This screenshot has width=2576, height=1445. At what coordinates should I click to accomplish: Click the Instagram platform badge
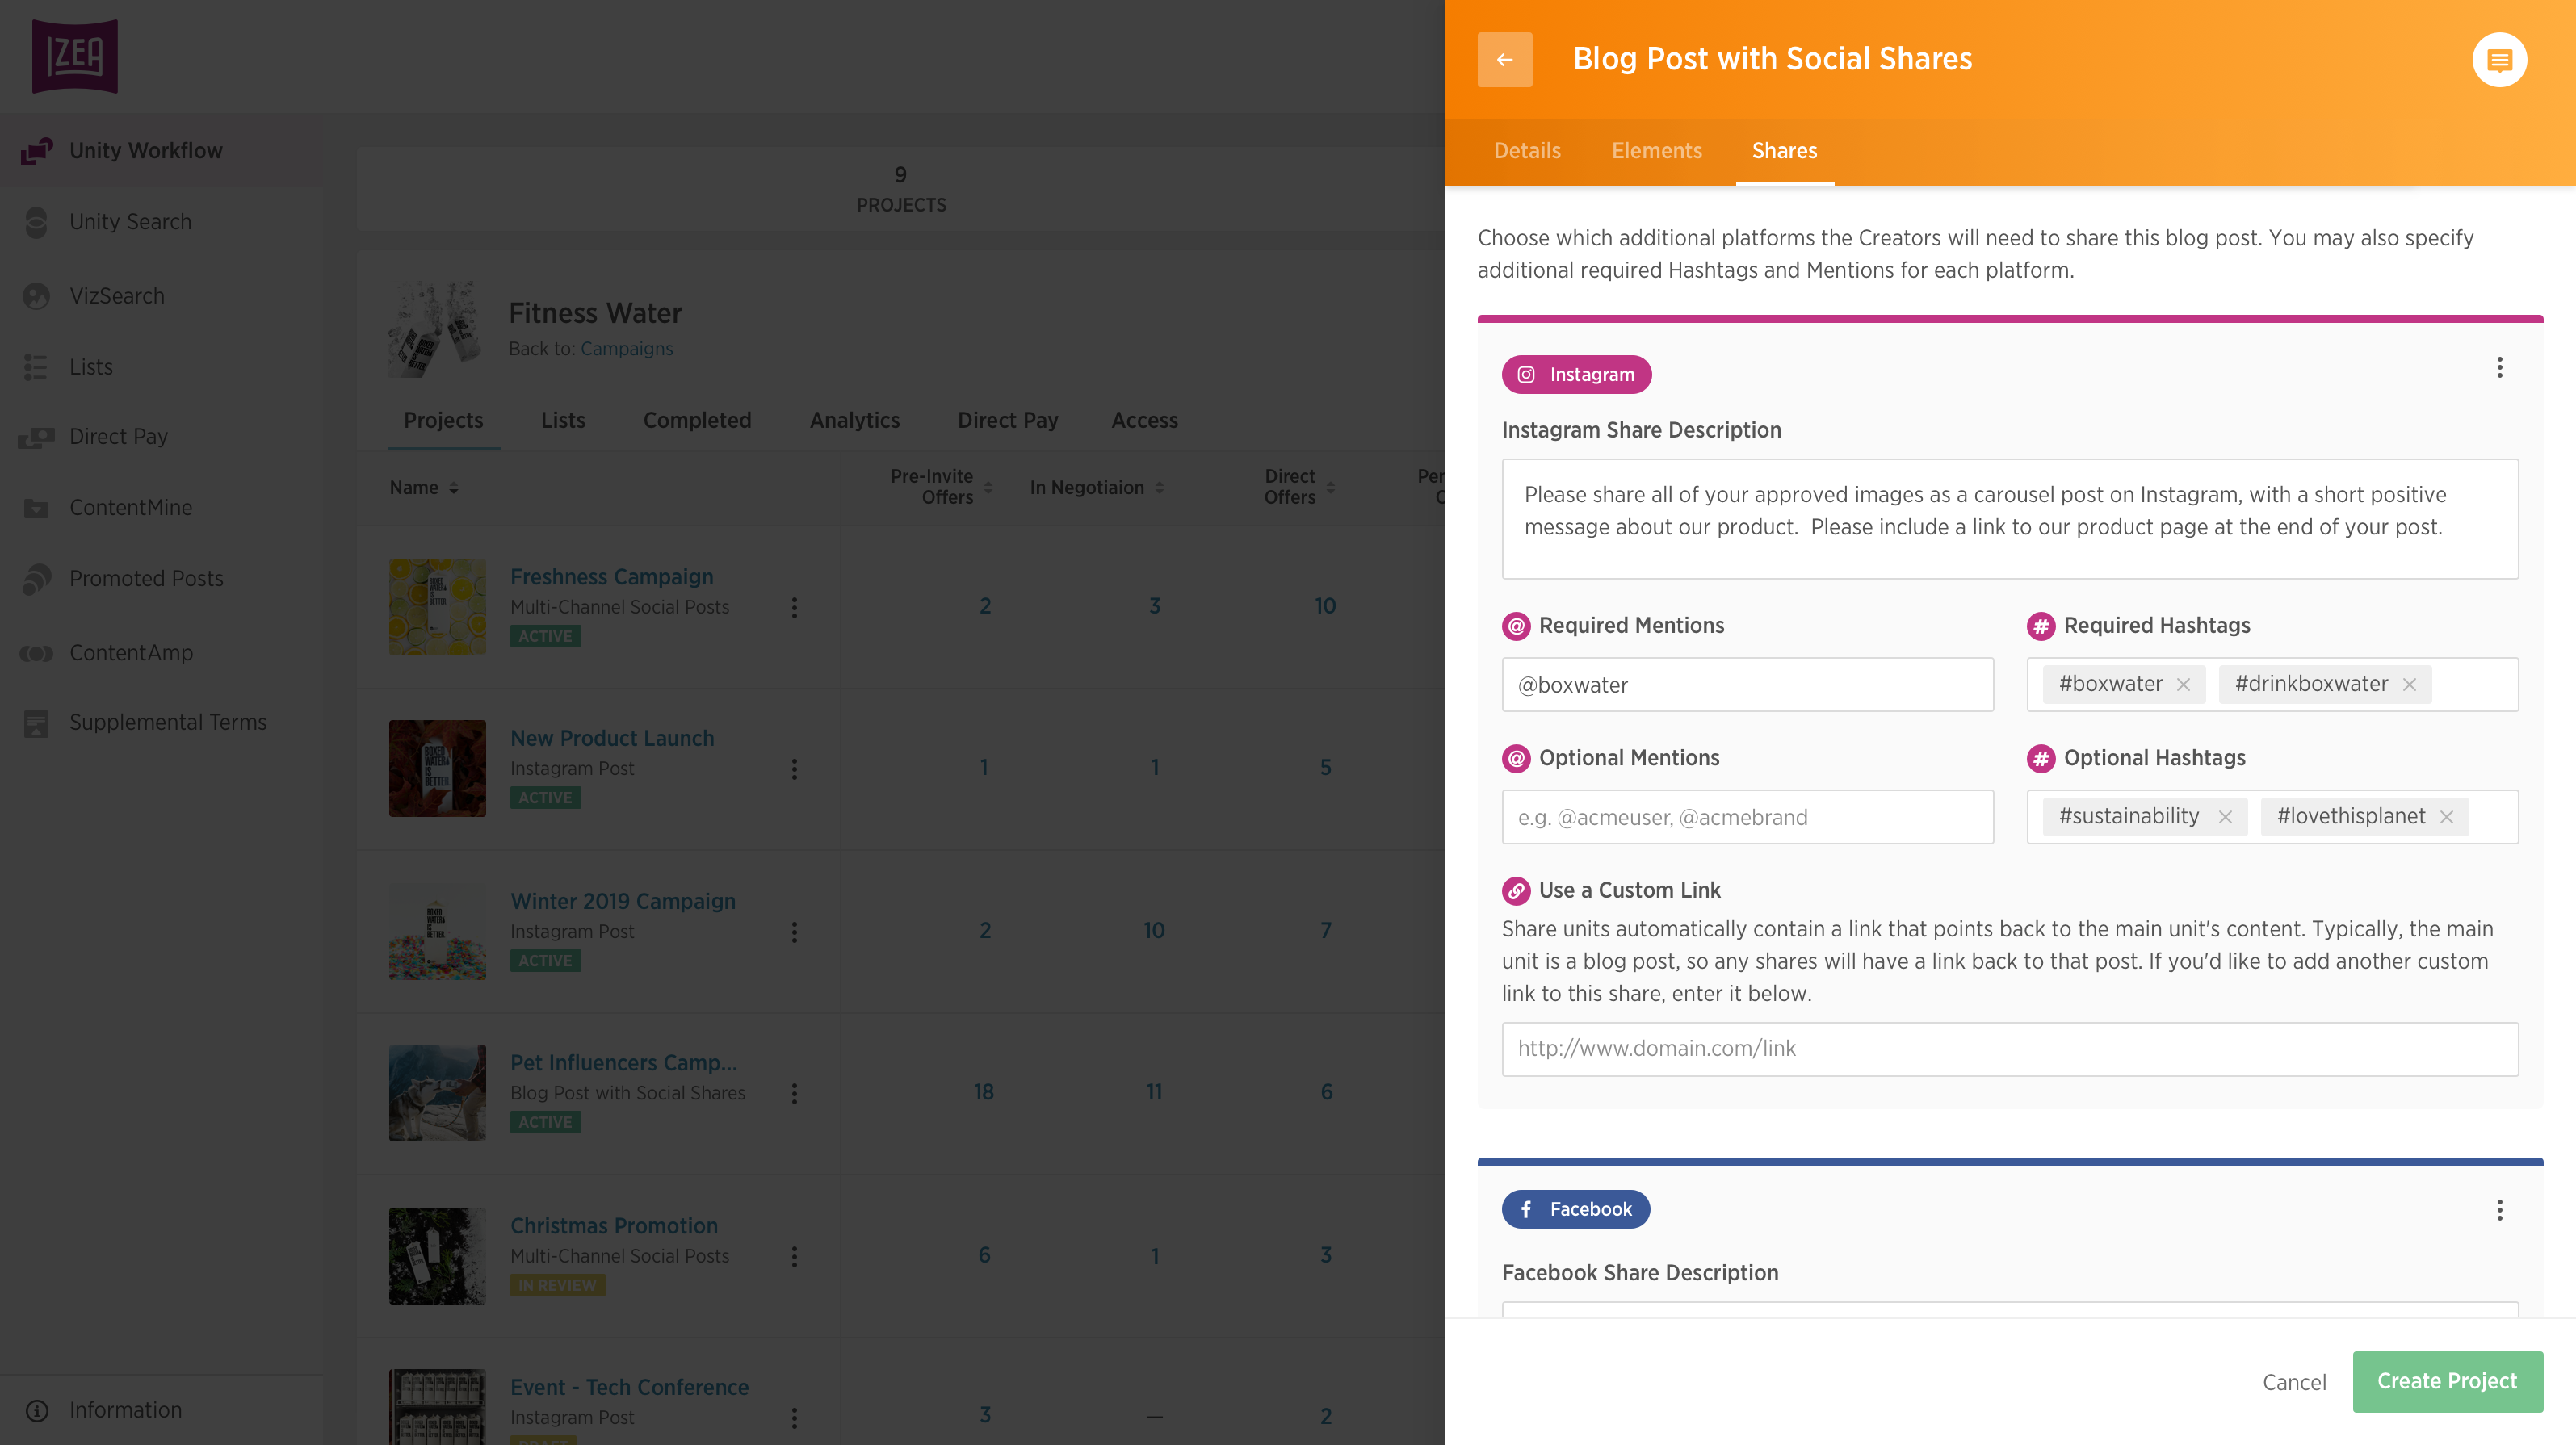1576,374
